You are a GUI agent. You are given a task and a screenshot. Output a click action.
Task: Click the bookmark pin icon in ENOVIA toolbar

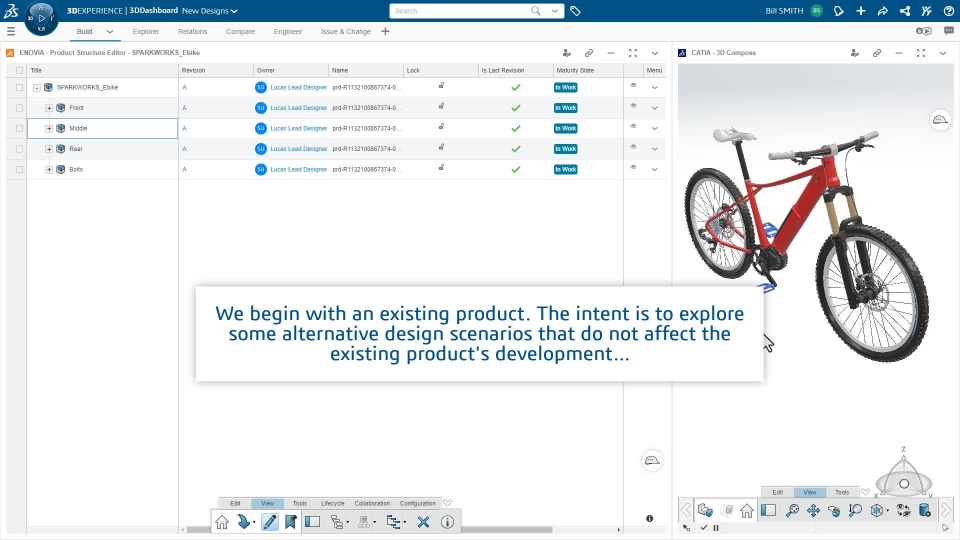click(x=291, y=522)
